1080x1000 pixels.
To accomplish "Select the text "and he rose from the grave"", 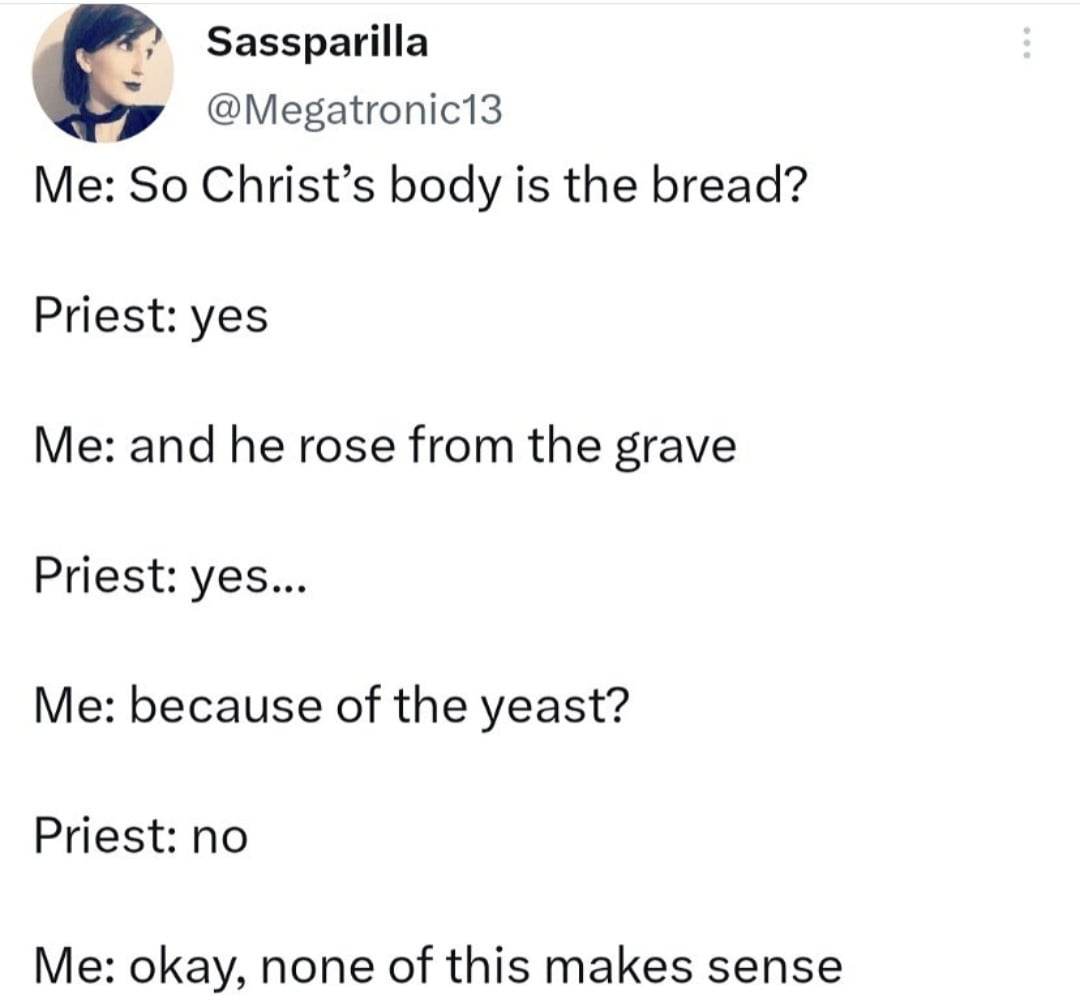I will pyautogui.click(x=433, y=446).
